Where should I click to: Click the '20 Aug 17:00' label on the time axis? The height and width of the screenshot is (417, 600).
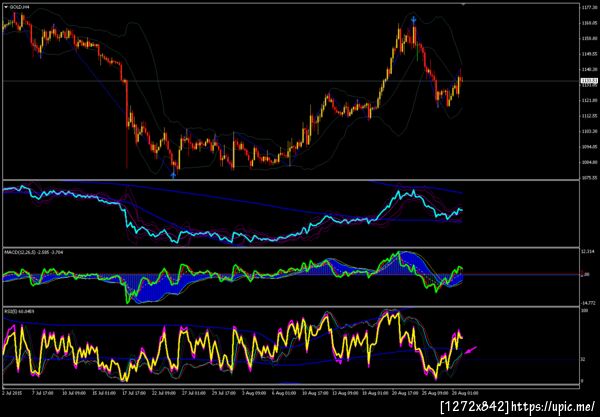404,393
